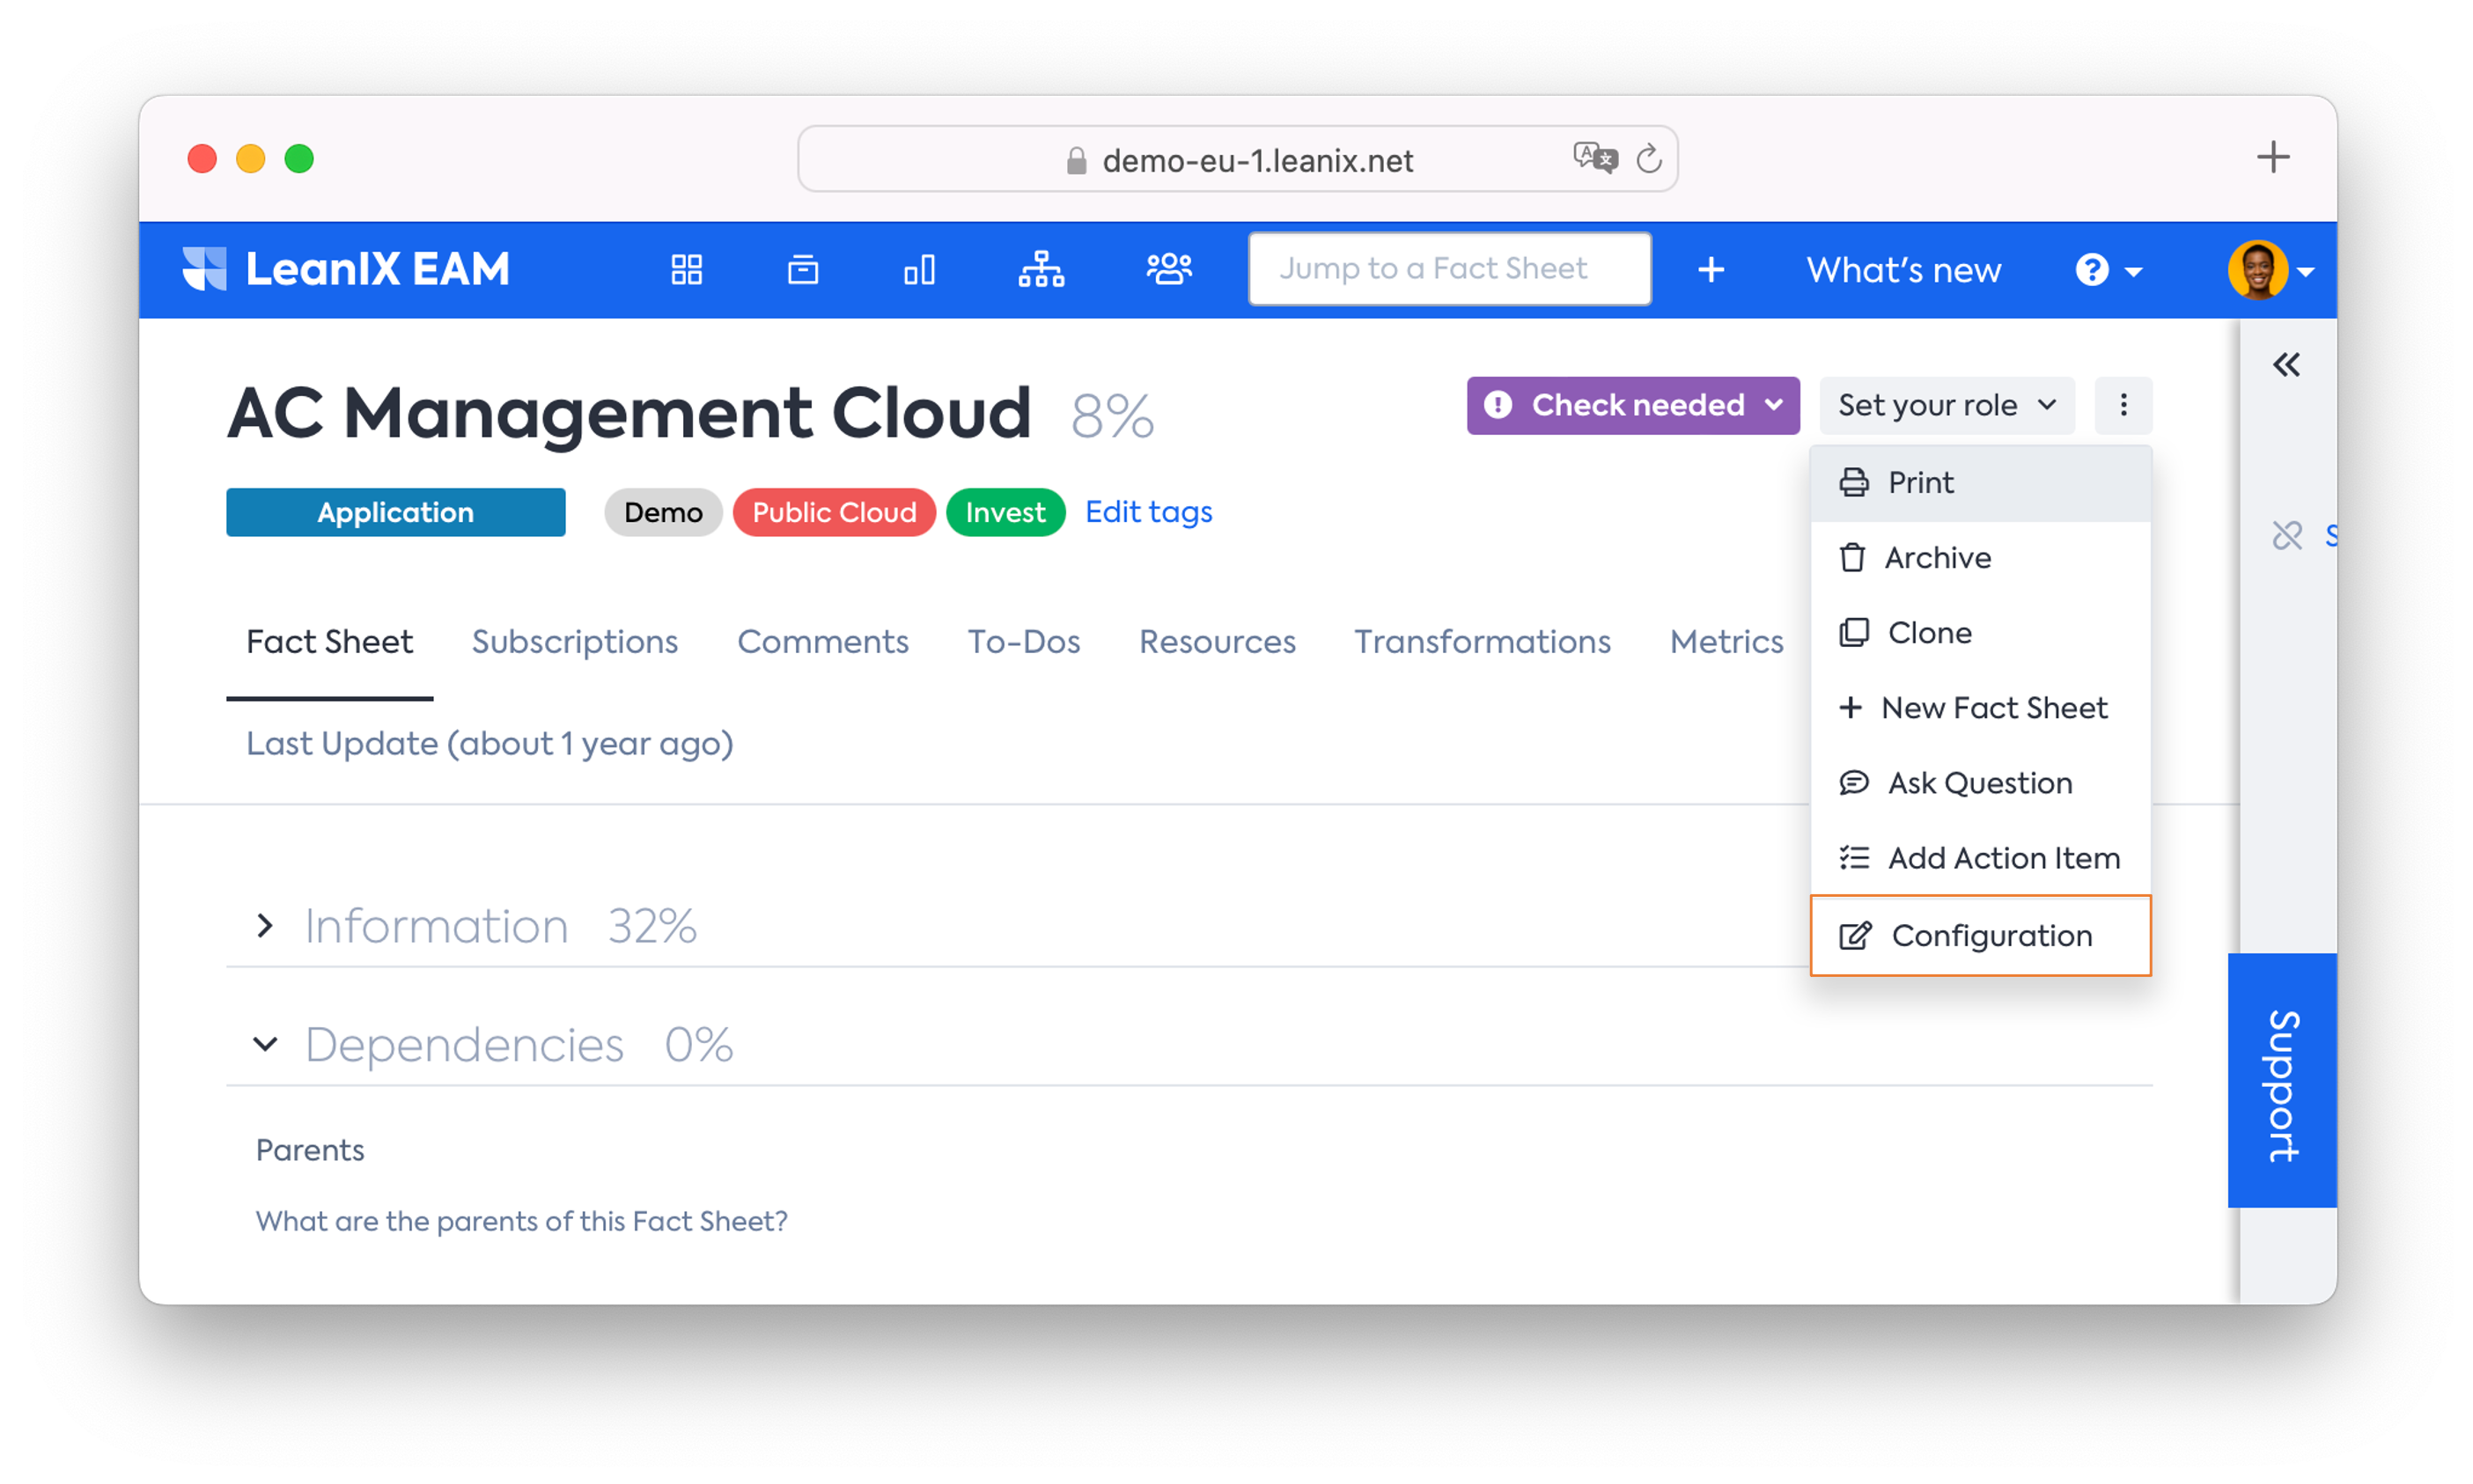Open the Check needed status dropdown
Viewport: 2473px width, 1484px height.
click(1633, 405)
